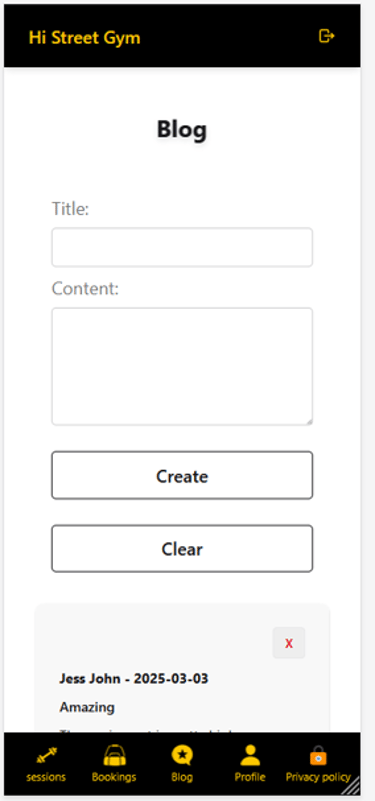Go home via Hi Street Gym title
Screen dimensions: 375x801
click(84, 37)
